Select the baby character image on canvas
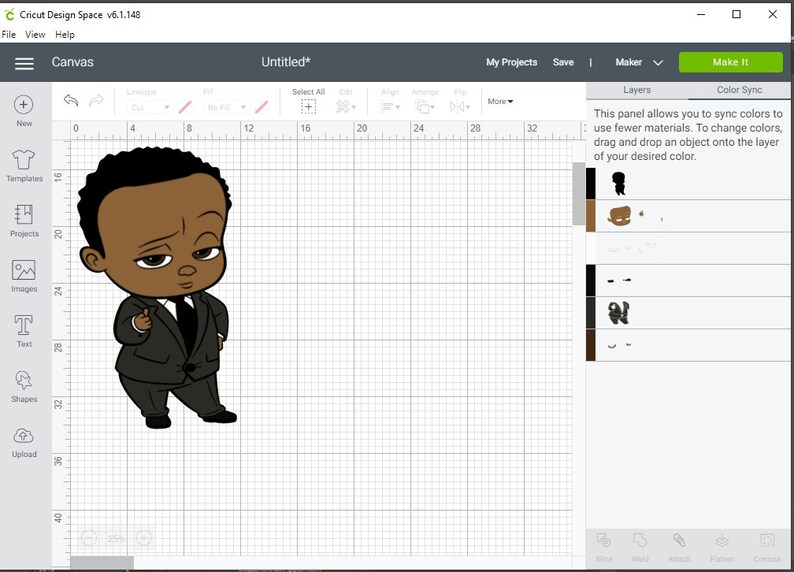Image resolution: width=794 pixels, height=572 pixels. tap(157, 287)
